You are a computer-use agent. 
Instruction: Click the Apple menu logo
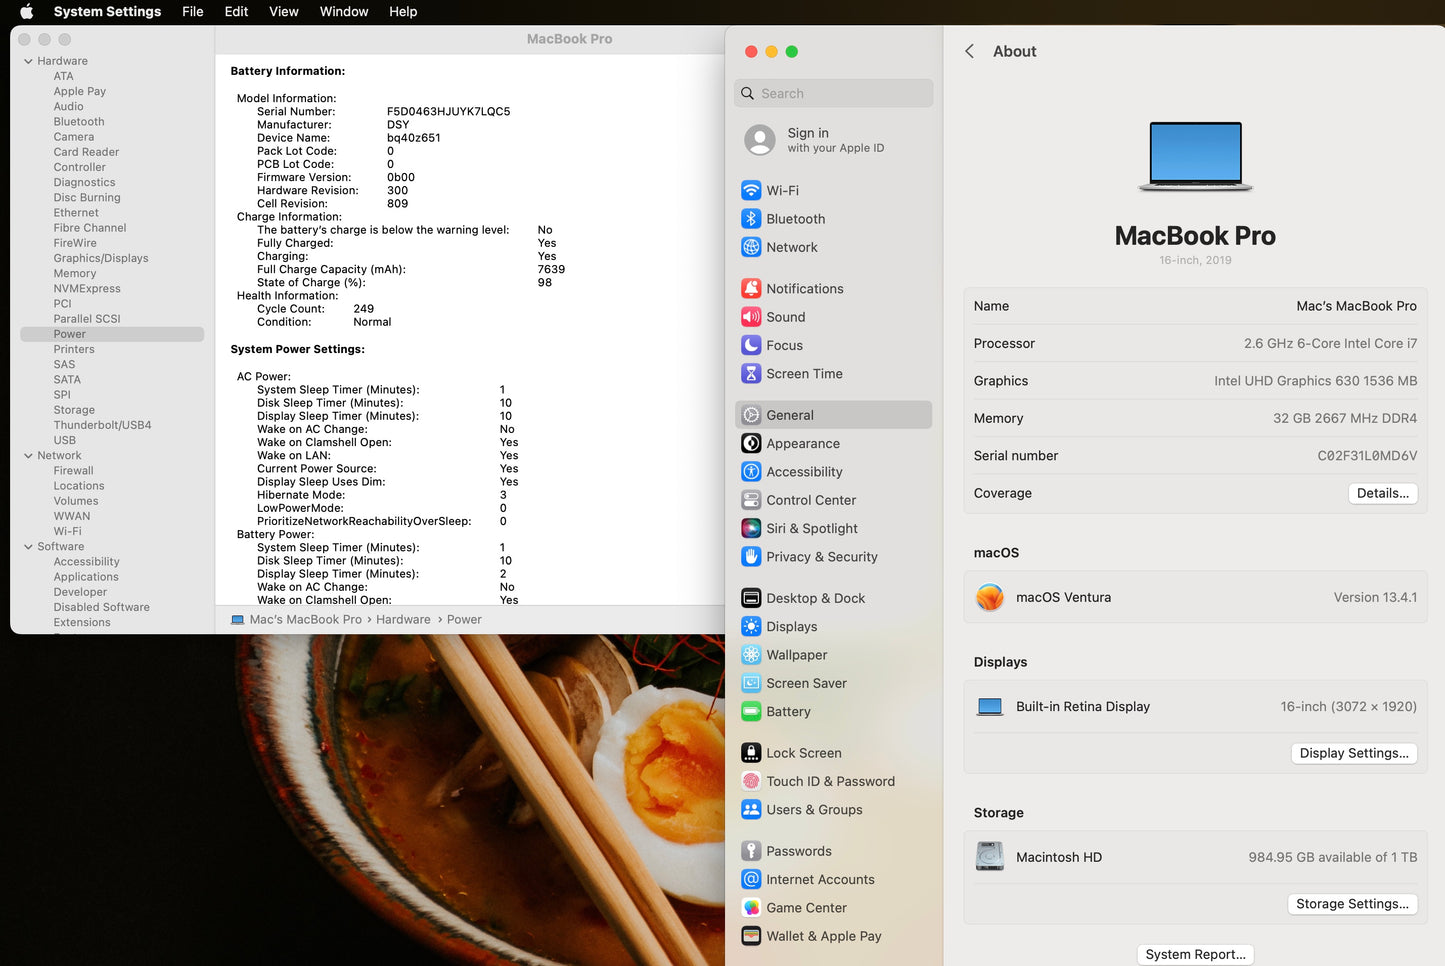pyautogui.click(x=27, y=12)
